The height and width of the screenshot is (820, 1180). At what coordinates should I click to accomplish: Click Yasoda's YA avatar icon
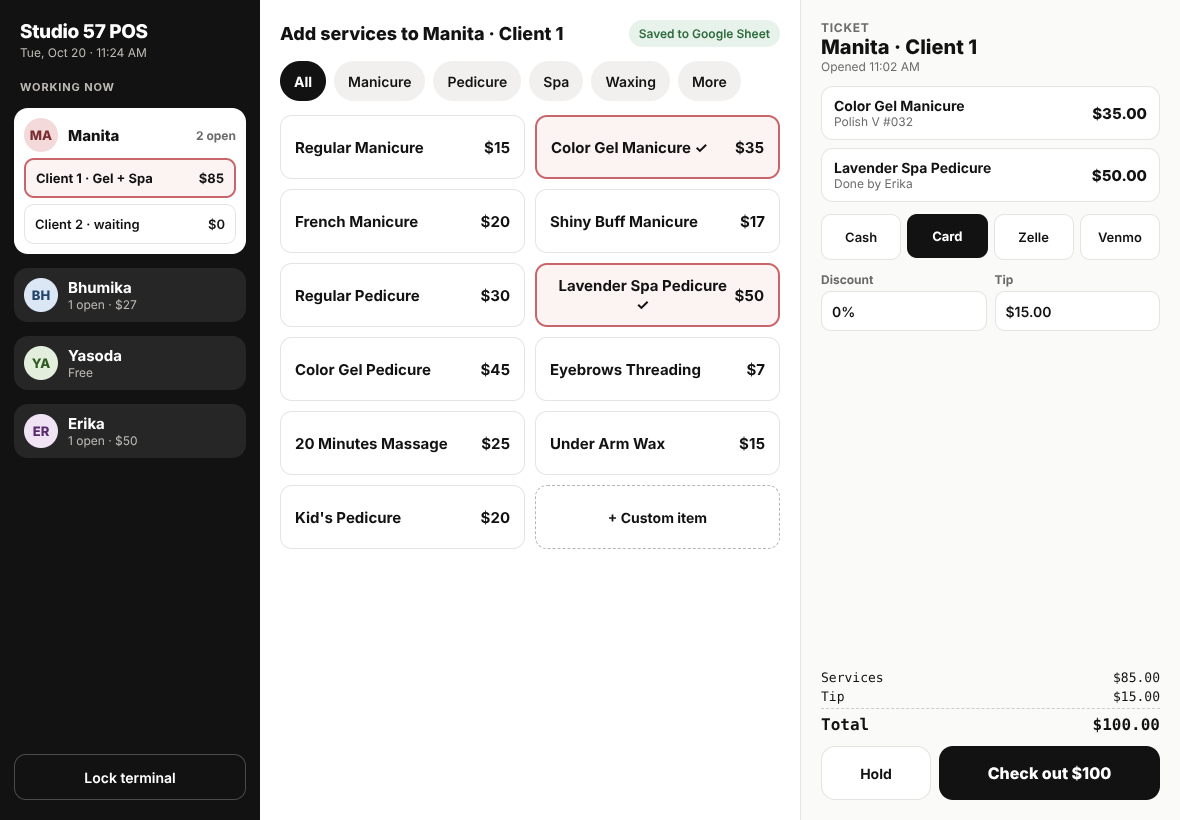point(41,363)
